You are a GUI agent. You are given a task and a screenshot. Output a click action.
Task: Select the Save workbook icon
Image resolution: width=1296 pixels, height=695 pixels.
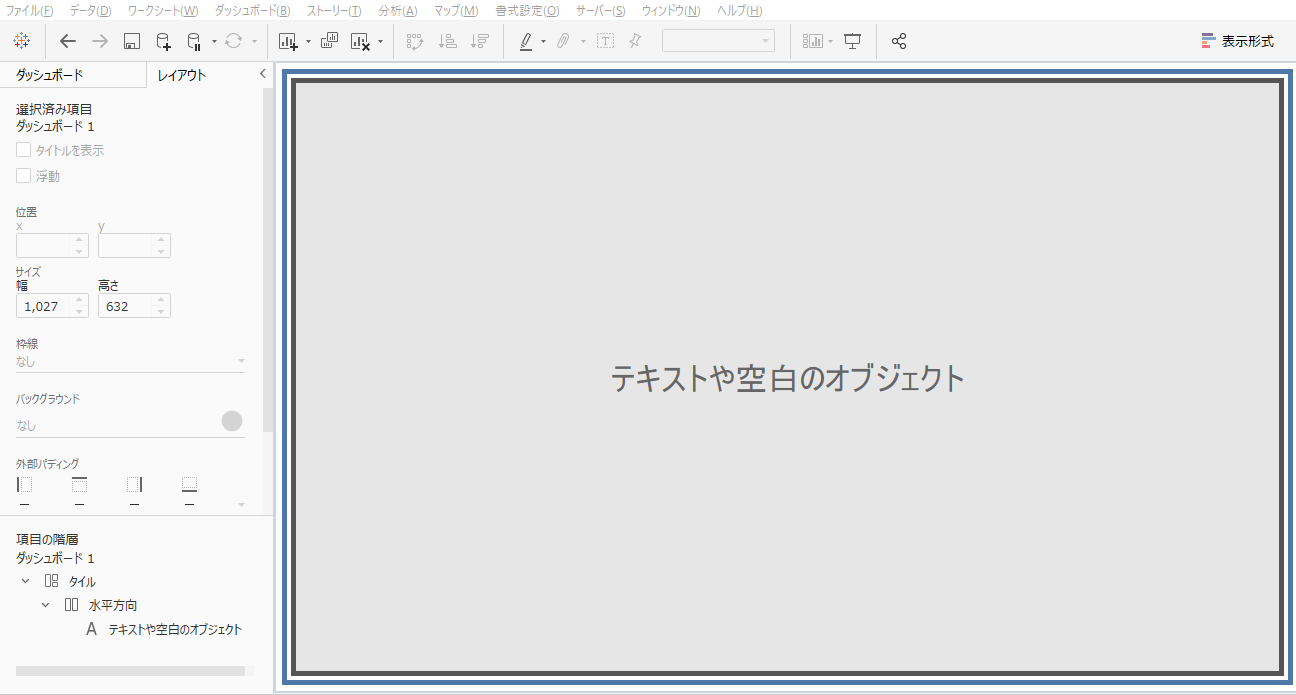(131, 41)
